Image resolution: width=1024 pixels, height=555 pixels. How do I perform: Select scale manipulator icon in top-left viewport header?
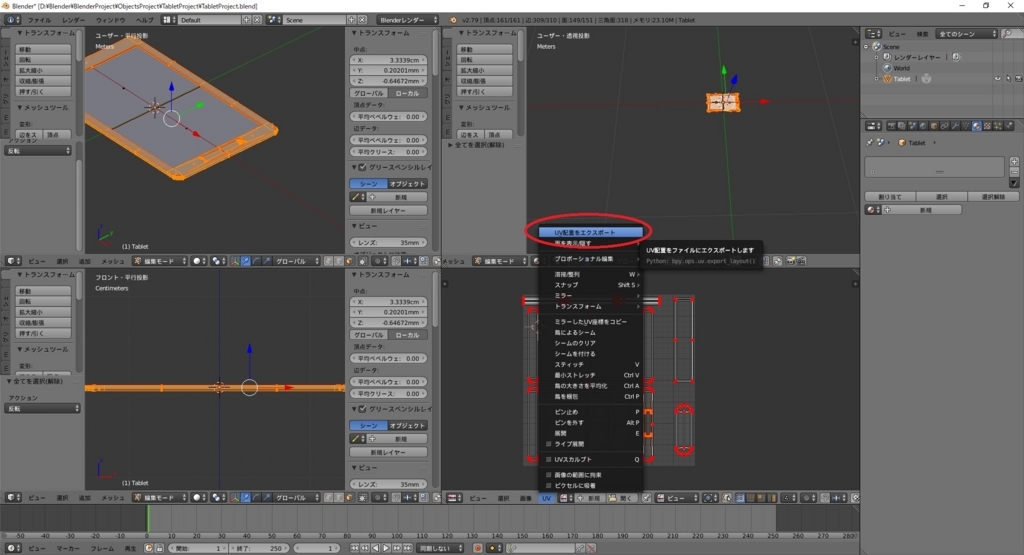point(266,261)
